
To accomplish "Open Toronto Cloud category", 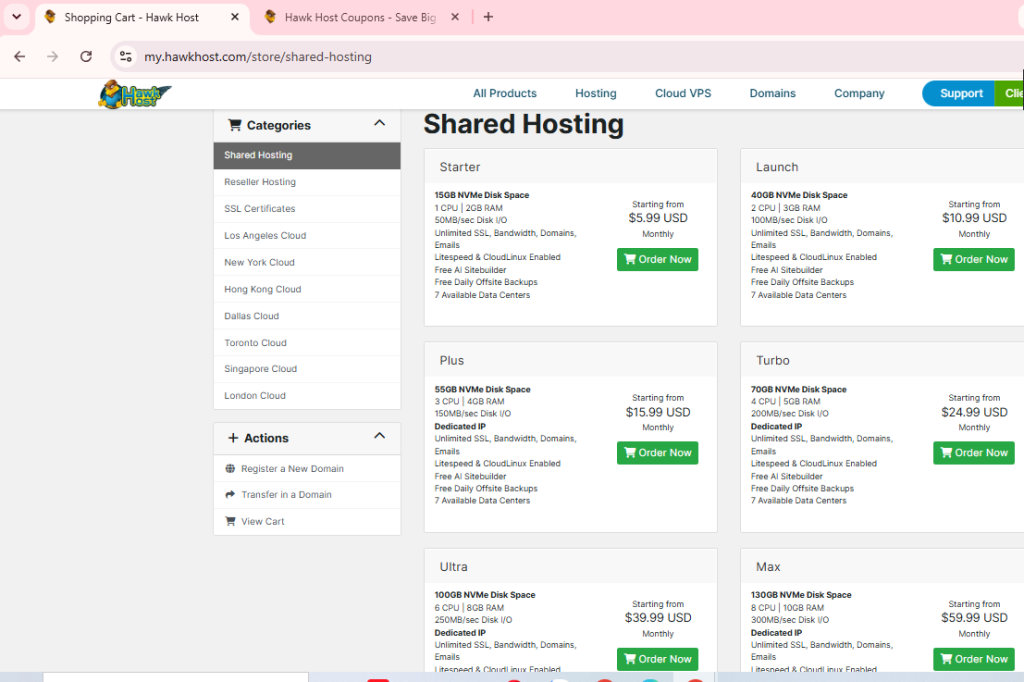I will [x=307, y=343].
